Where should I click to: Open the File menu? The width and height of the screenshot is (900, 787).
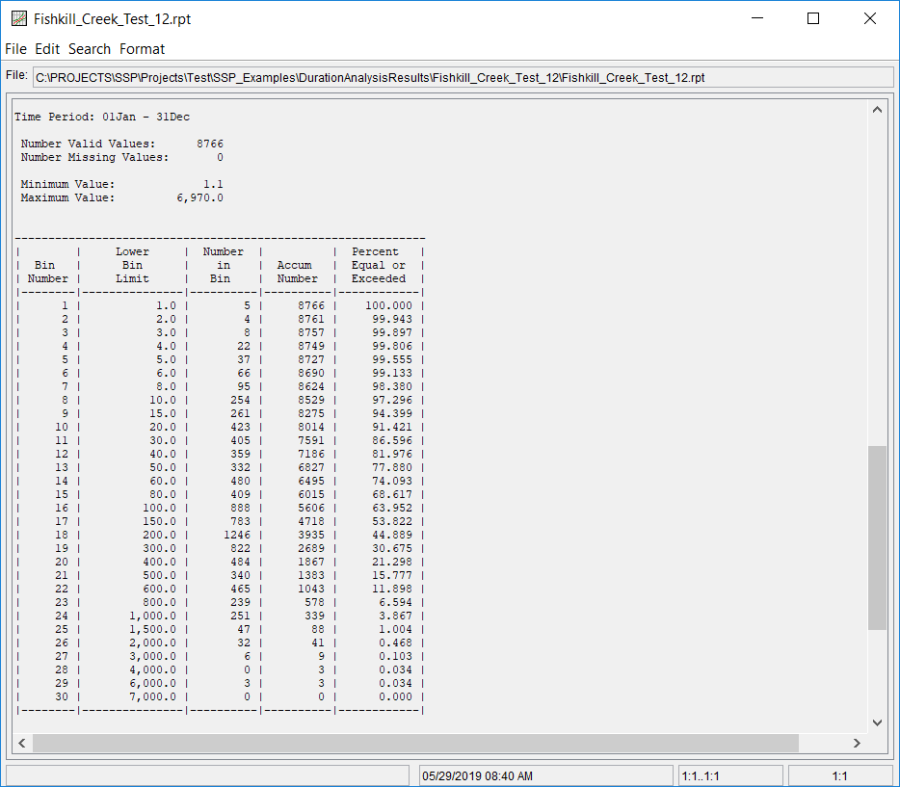(15, 49)
